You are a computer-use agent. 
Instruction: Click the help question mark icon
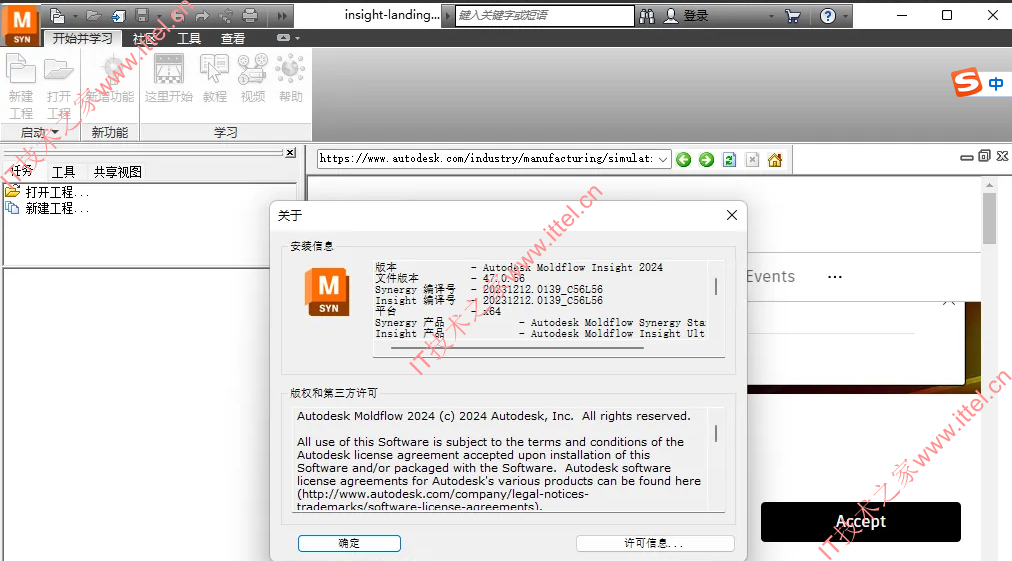pyautogui.click(x=828, y=16)
